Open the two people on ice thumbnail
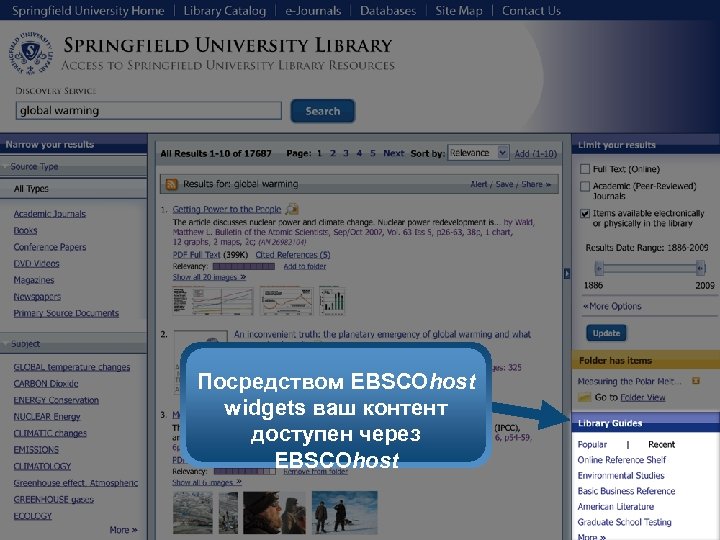The height and width of the screenshot is (540, 720). pyautogui.click(x=344, y=512)
